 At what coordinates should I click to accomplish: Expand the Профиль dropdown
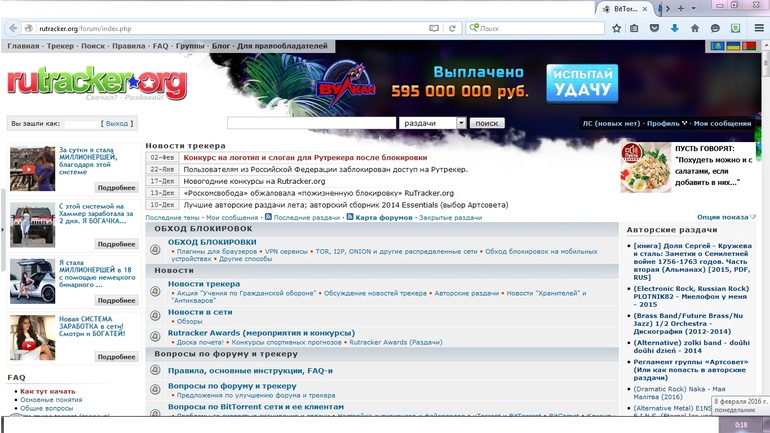(x=666, y=124)
